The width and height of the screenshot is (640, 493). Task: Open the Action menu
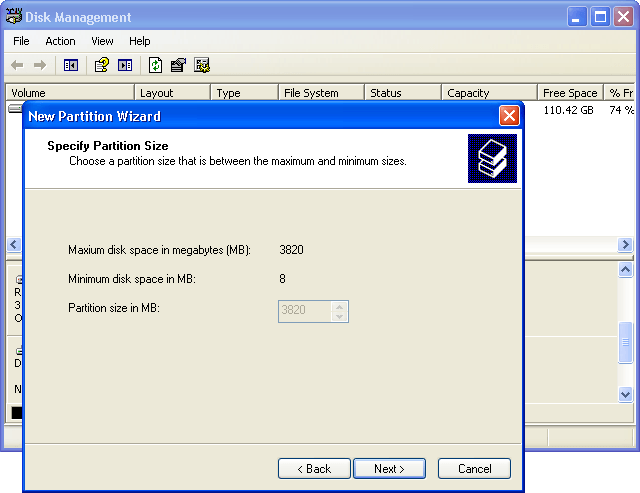tap(60, 41)
